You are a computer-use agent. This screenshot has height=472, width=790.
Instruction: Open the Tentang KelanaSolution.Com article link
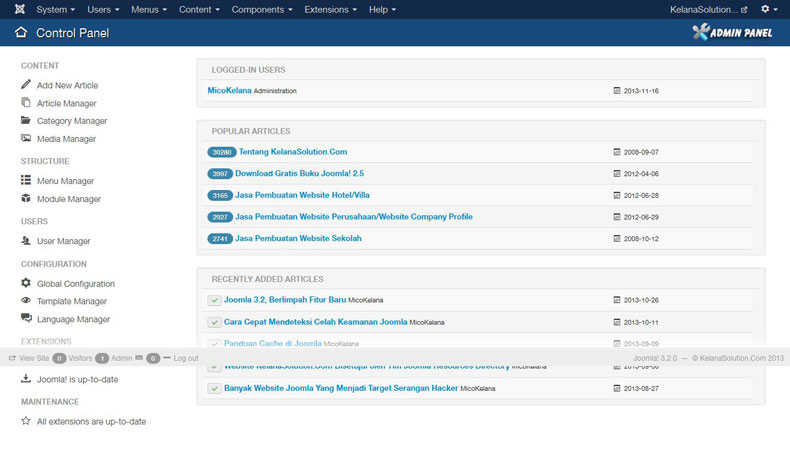293,152
